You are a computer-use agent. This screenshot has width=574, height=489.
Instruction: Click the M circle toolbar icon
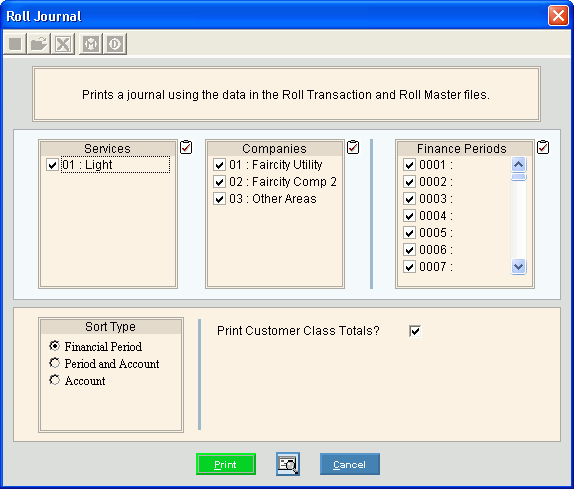91,44
